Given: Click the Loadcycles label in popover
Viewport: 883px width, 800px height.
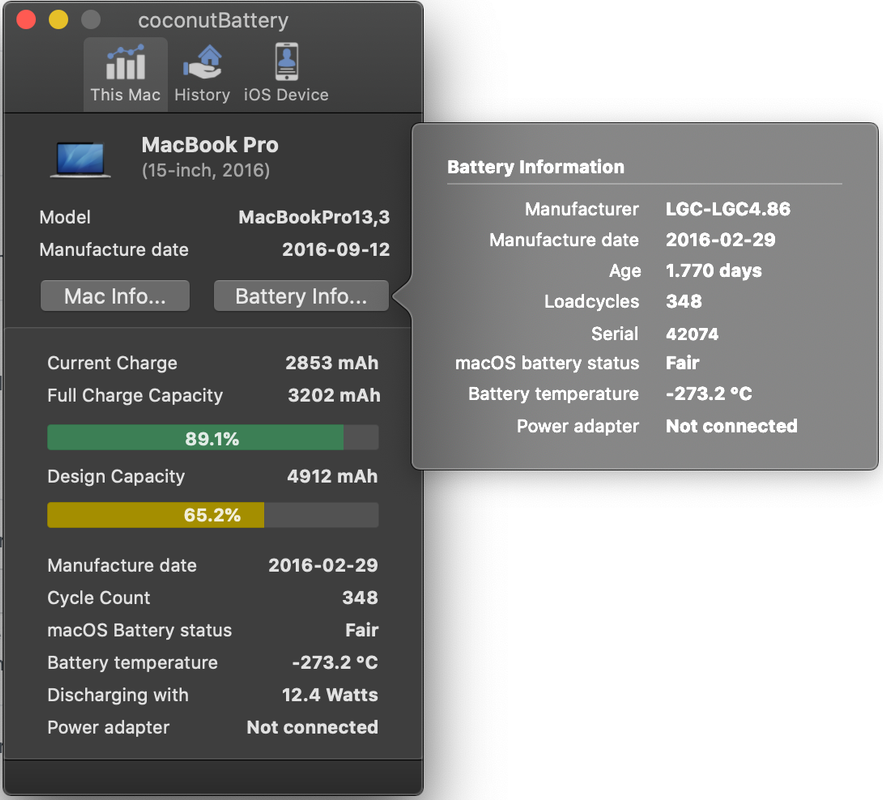Looking at the screenshot, I should 591,302.
